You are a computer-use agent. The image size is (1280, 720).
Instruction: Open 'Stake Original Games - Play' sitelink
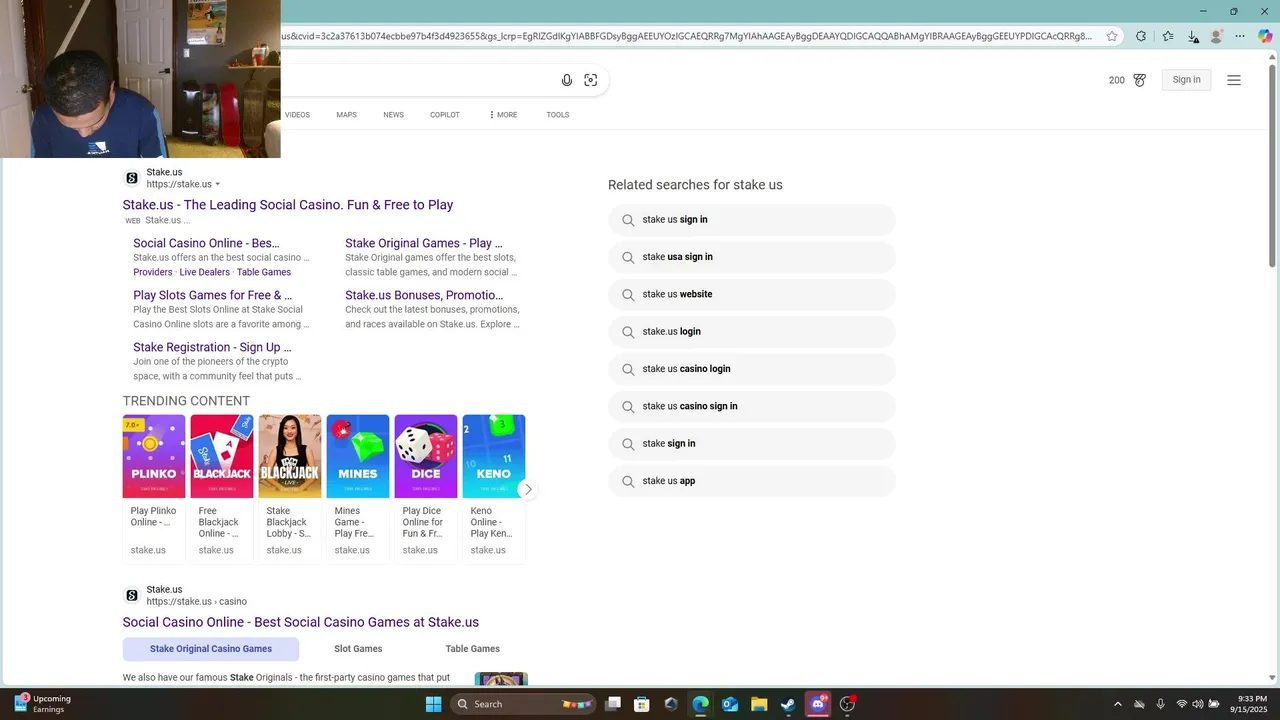[424, 243]
